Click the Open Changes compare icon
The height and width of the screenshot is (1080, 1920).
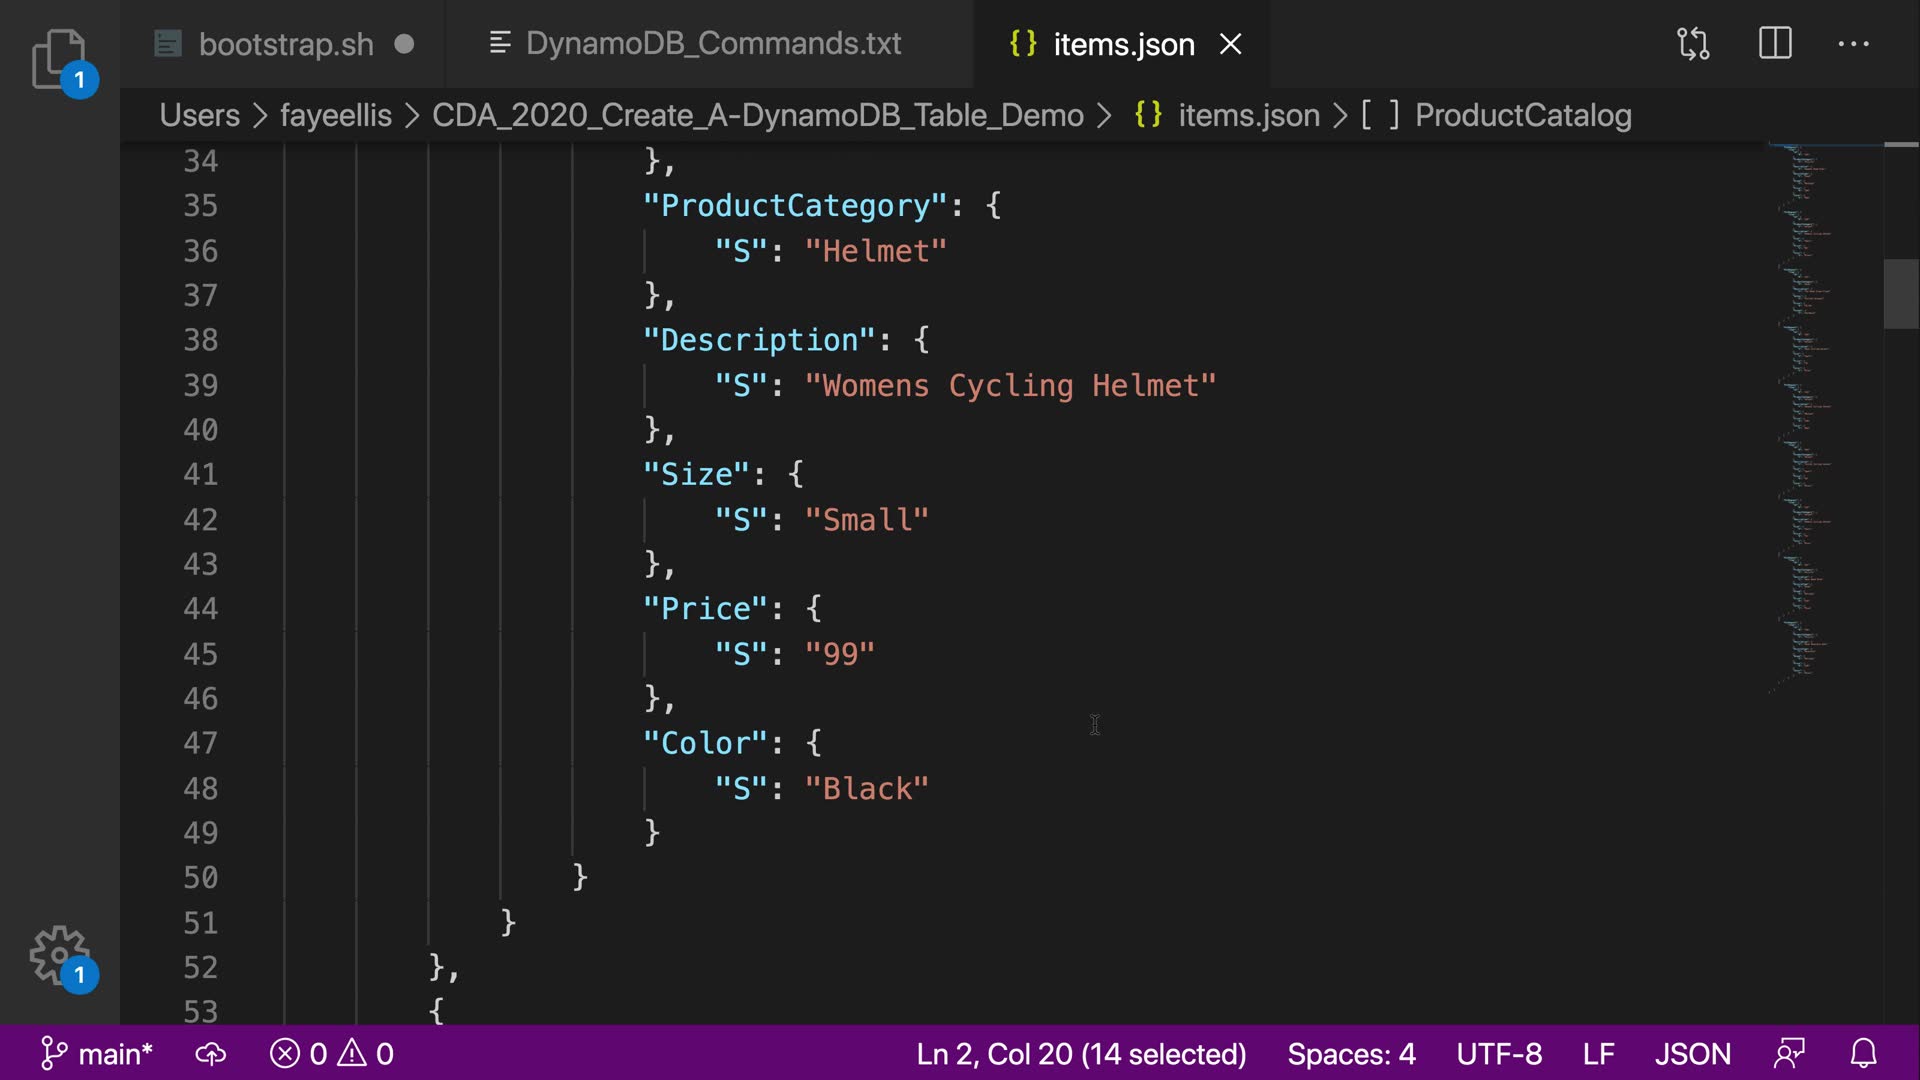click(x=1693, y=44)
